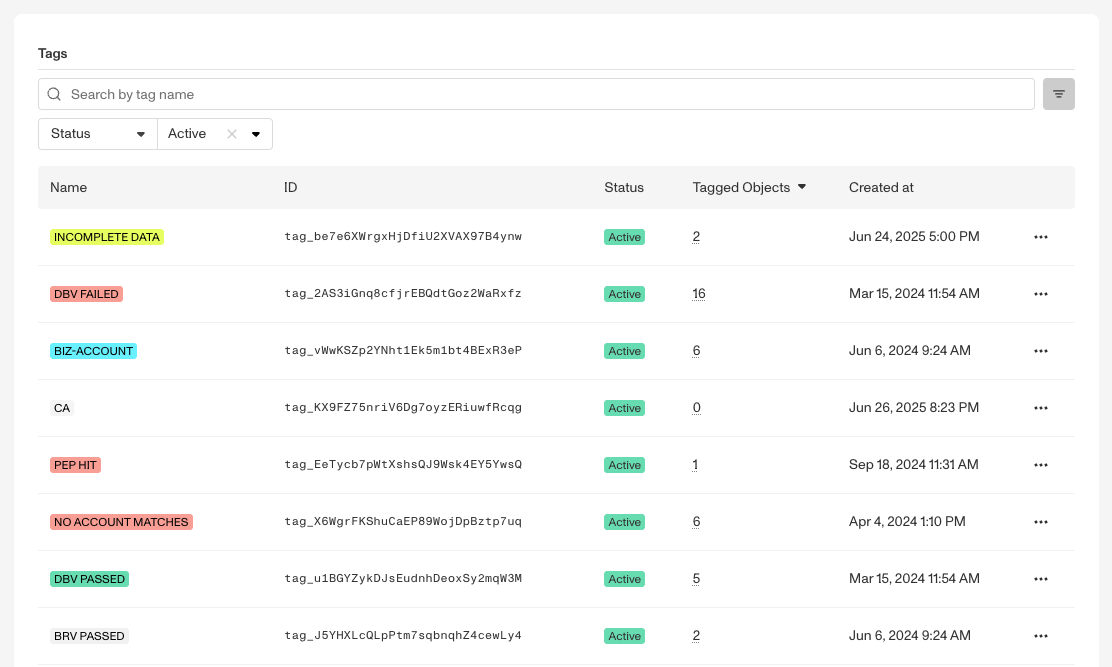This screenshot has height=667, width=1112.
Task: Open tagged objects count 1 for PEP HIT
Action: coord(695,465)
